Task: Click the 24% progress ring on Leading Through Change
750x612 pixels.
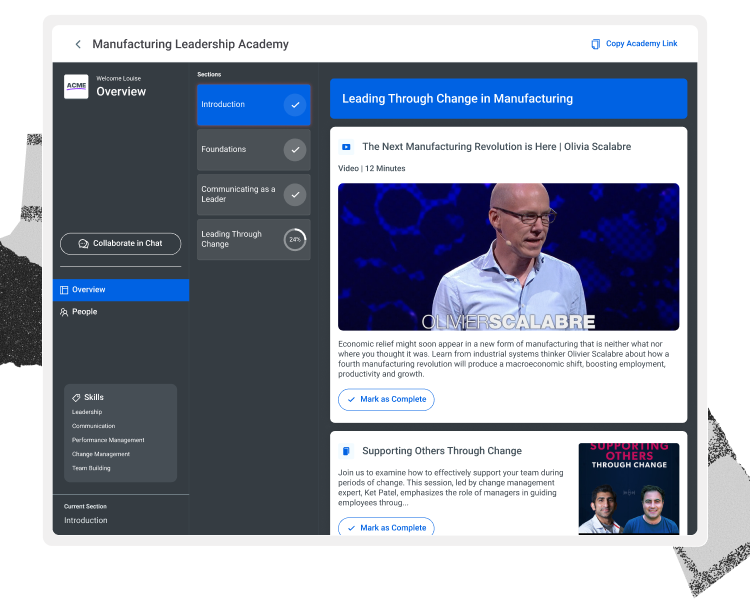Action: coord(295,240)
